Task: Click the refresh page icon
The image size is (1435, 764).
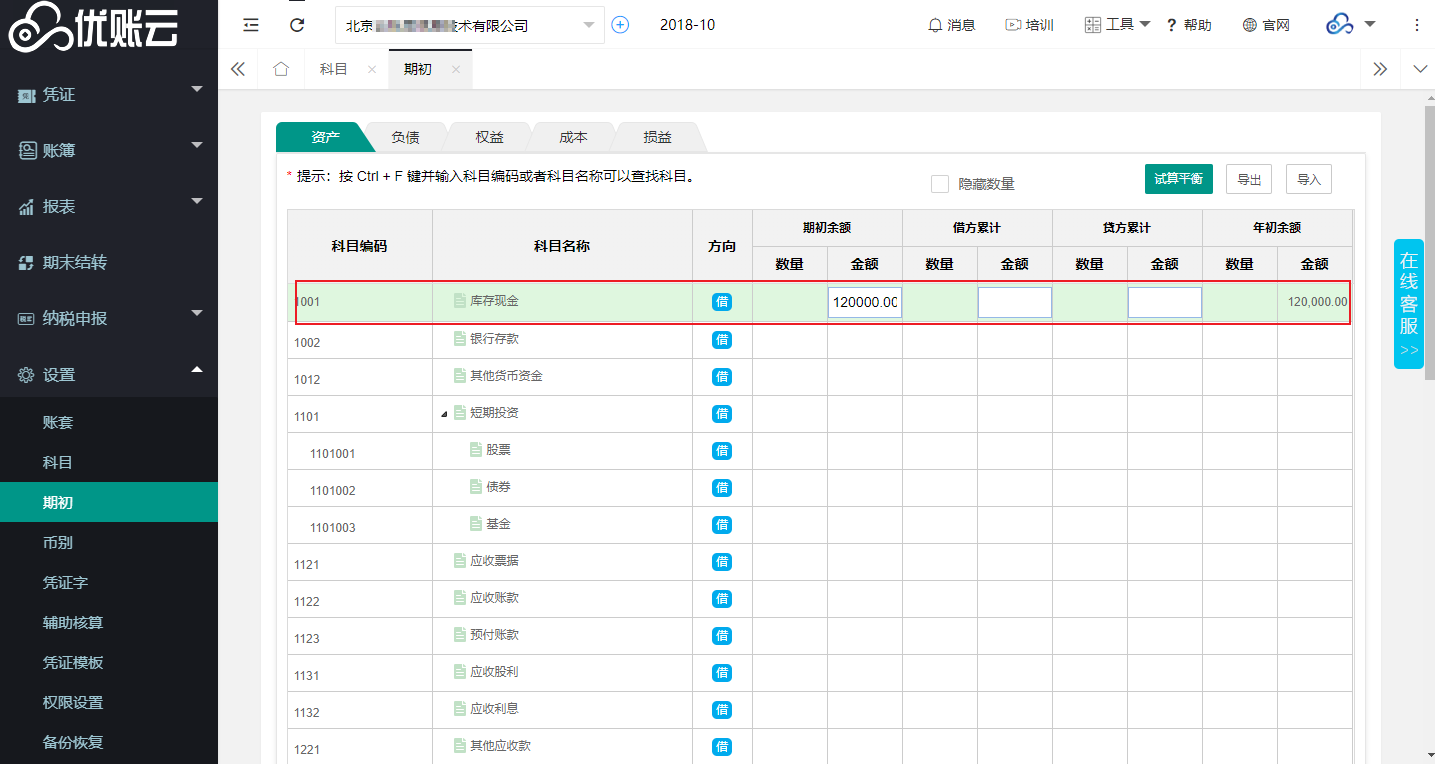Action: point(297,25)
